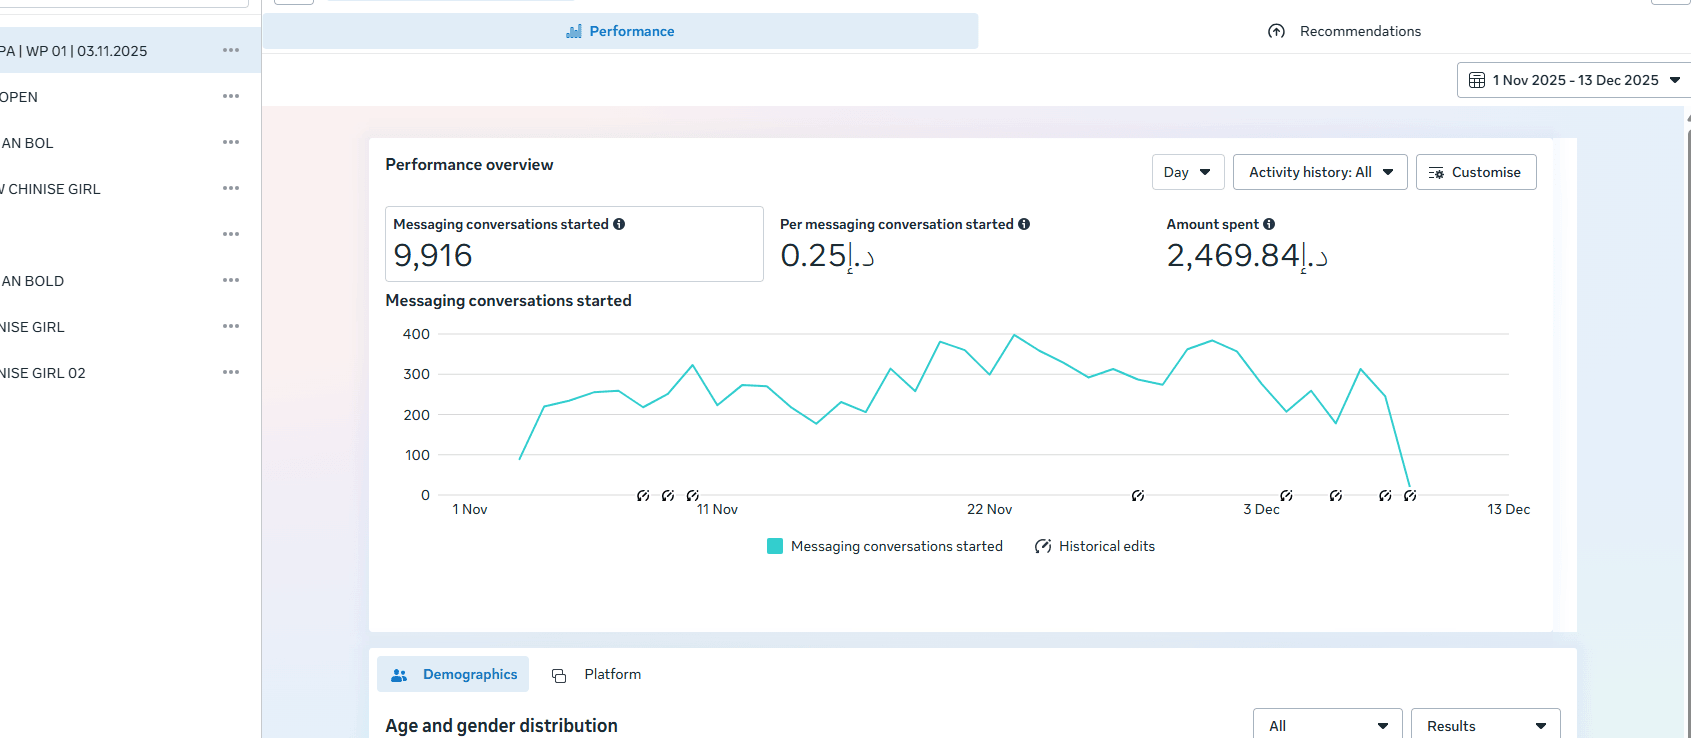This screenshot has height=738, width=1691.
Task: Click Historical edits icon in chart legend
Action: [x=1043, y=546]
